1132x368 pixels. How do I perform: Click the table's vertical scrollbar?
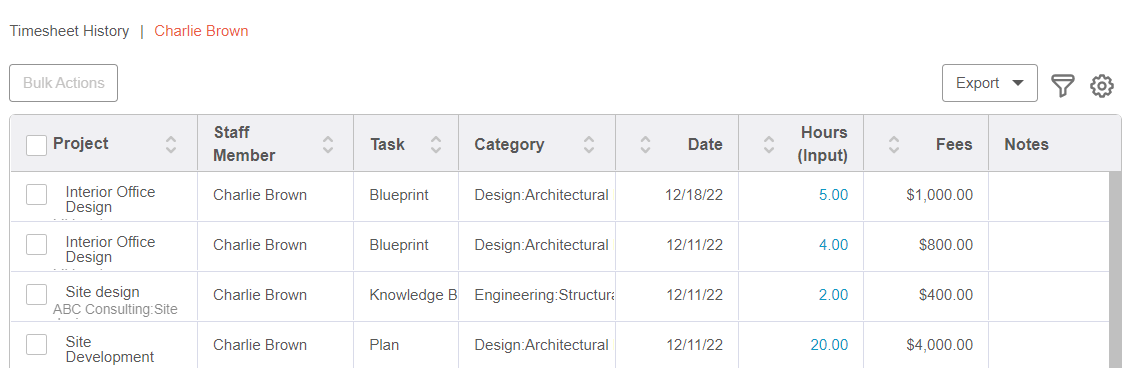pos(1116,270)
